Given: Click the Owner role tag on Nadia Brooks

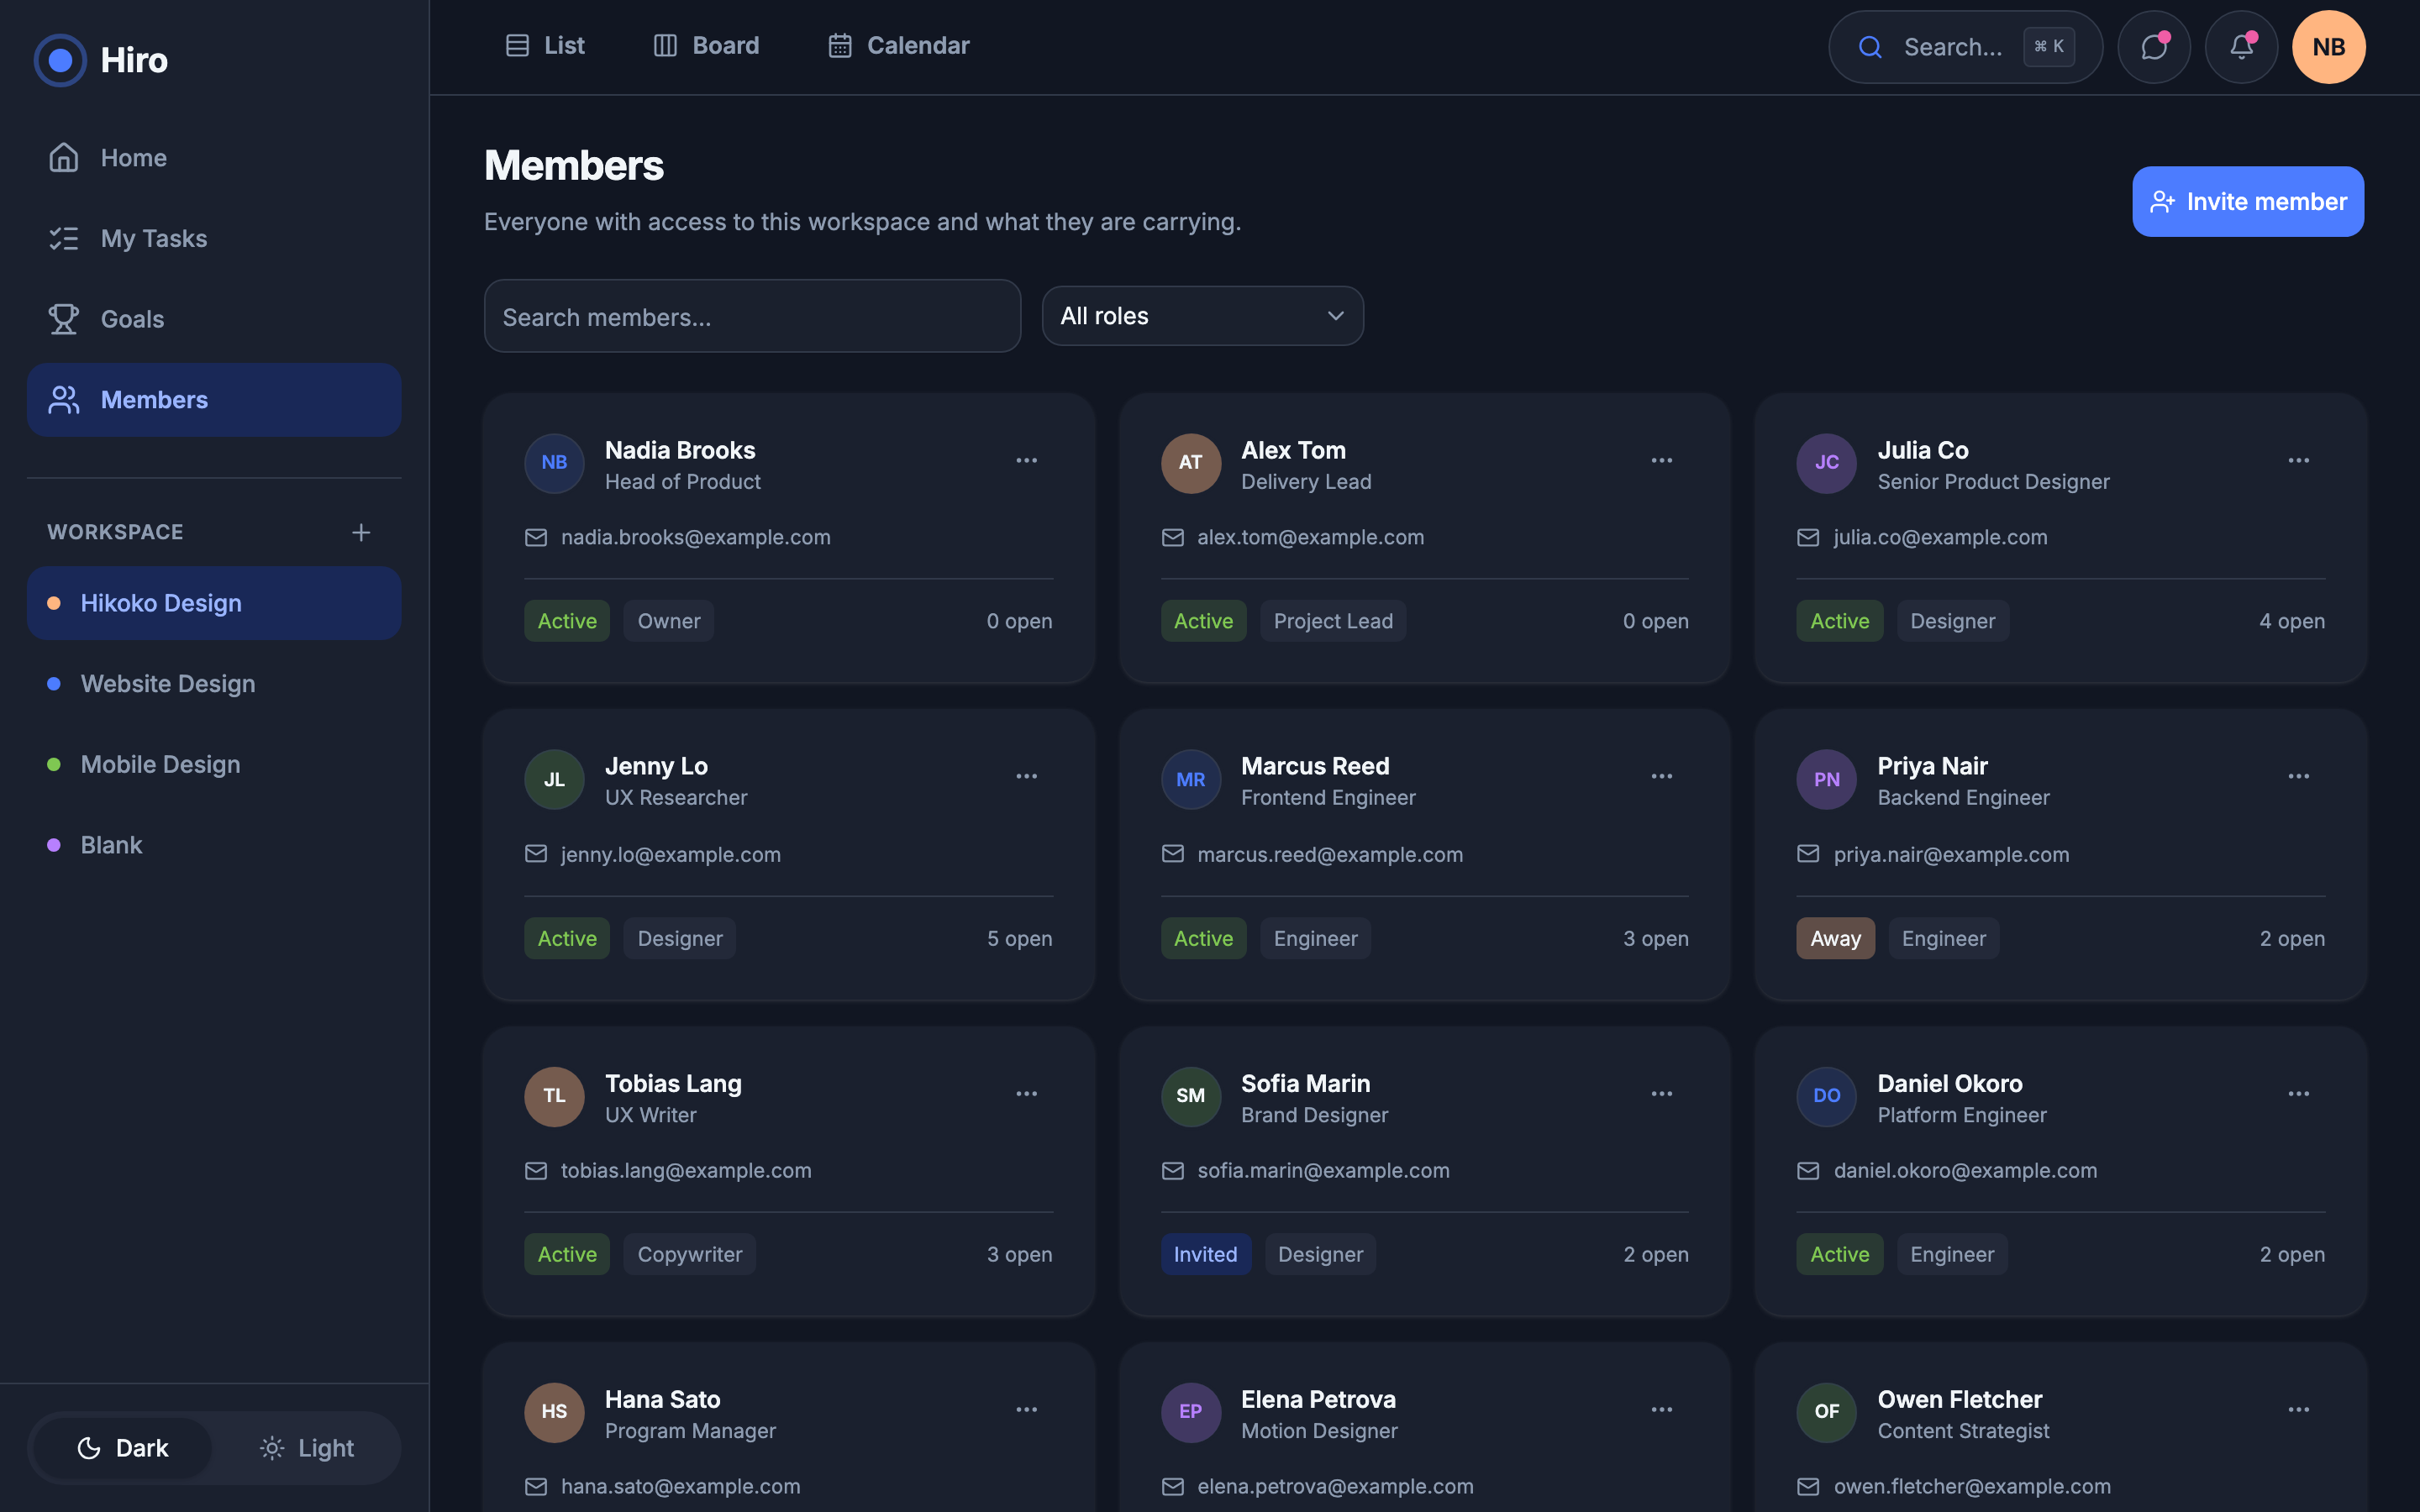Looking at the screenshot, I should pos(668,621).
